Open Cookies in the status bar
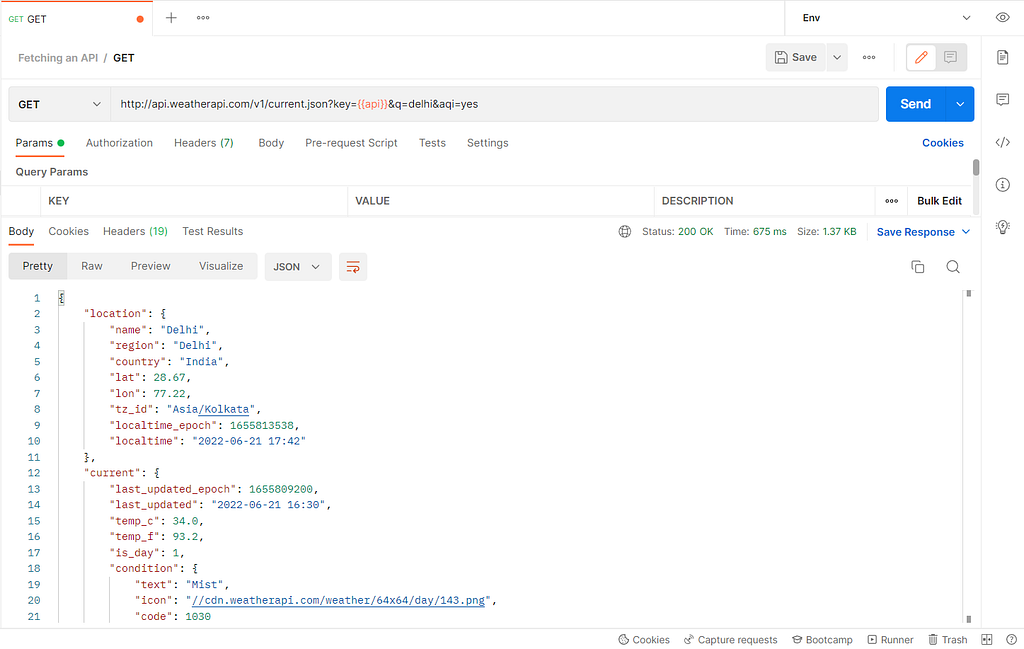The height and width of the screenshot is (649, 1024). click(644, 640)
